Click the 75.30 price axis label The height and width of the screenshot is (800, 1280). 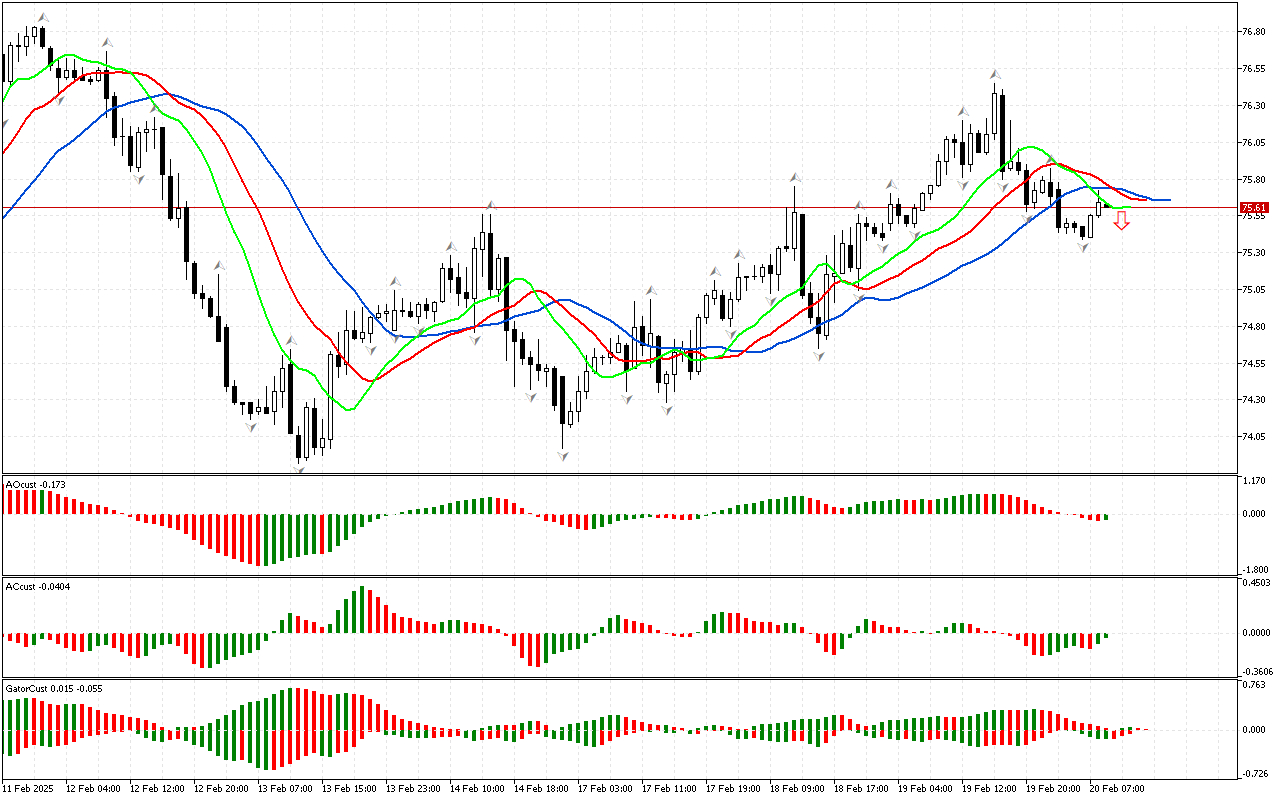pyautogui.click(x=1253, y=253)
